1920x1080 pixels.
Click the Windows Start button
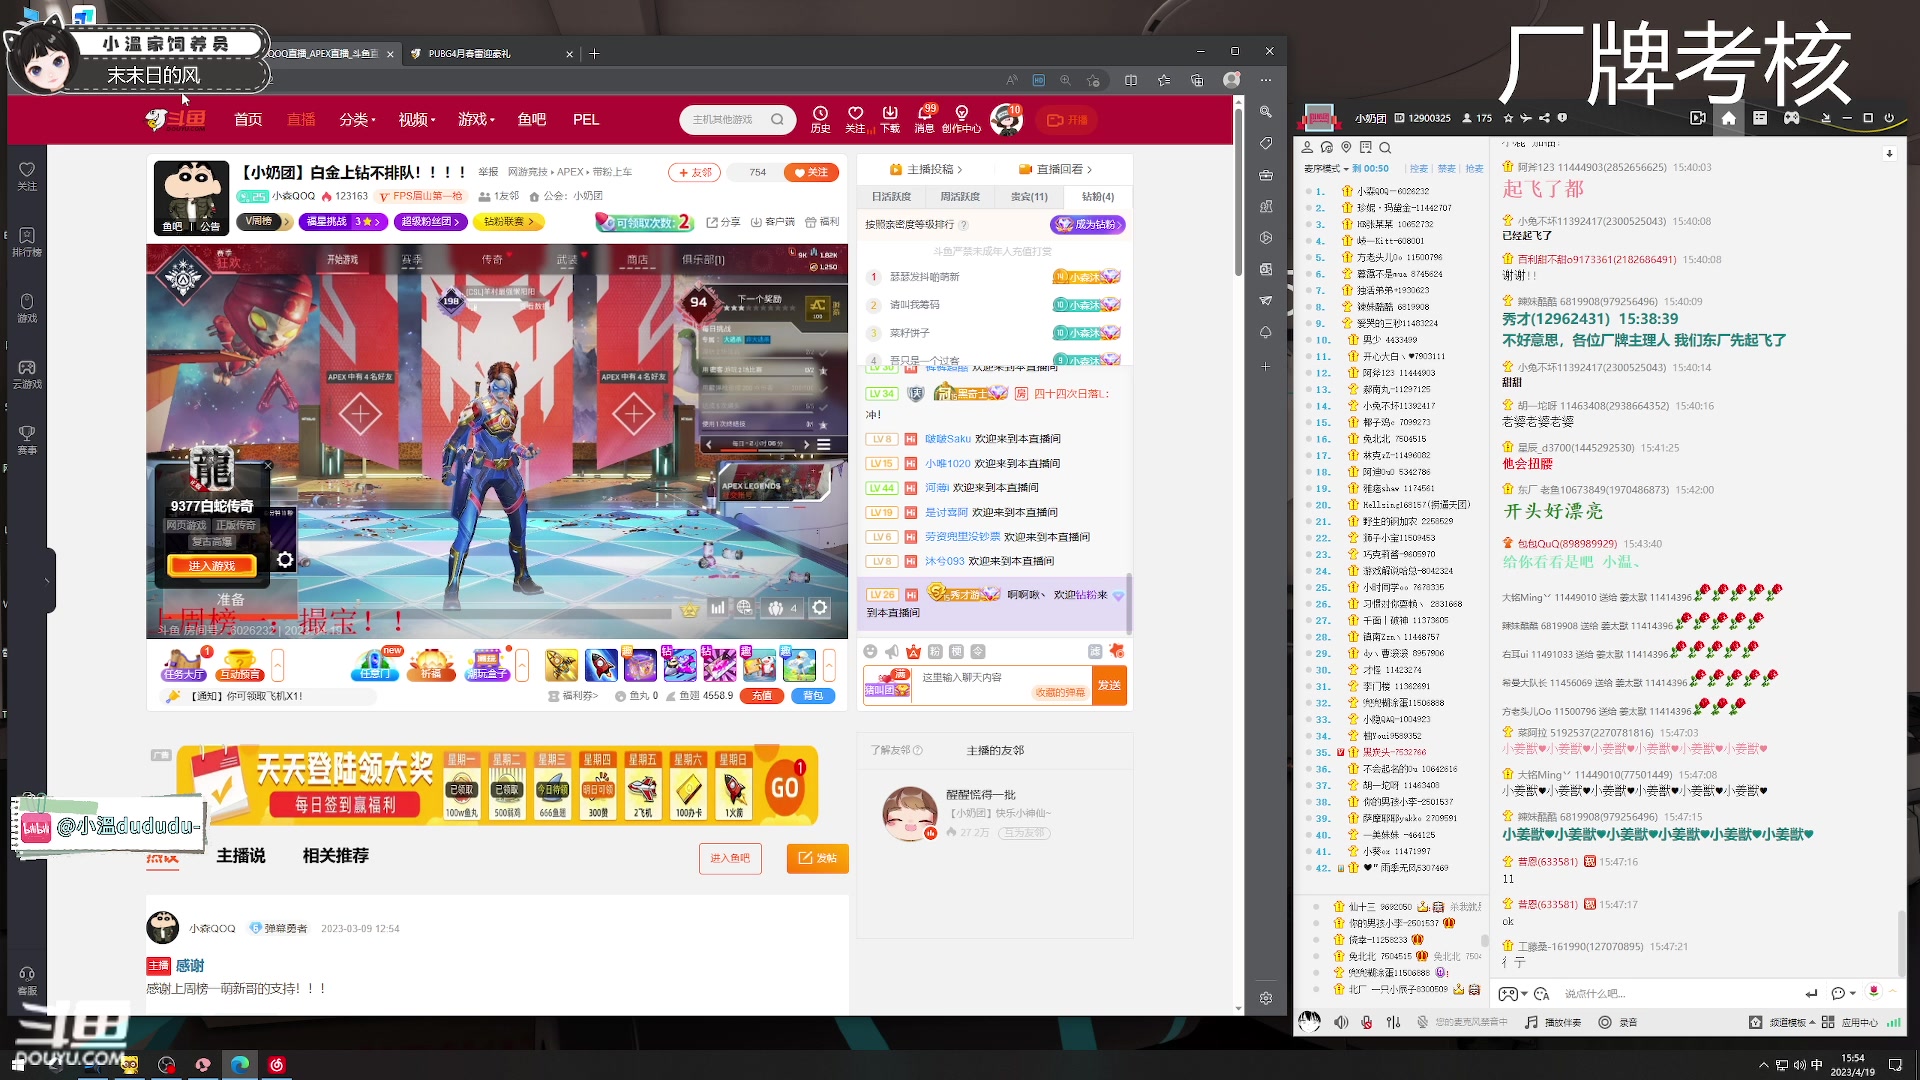[x=18, y=1065]
